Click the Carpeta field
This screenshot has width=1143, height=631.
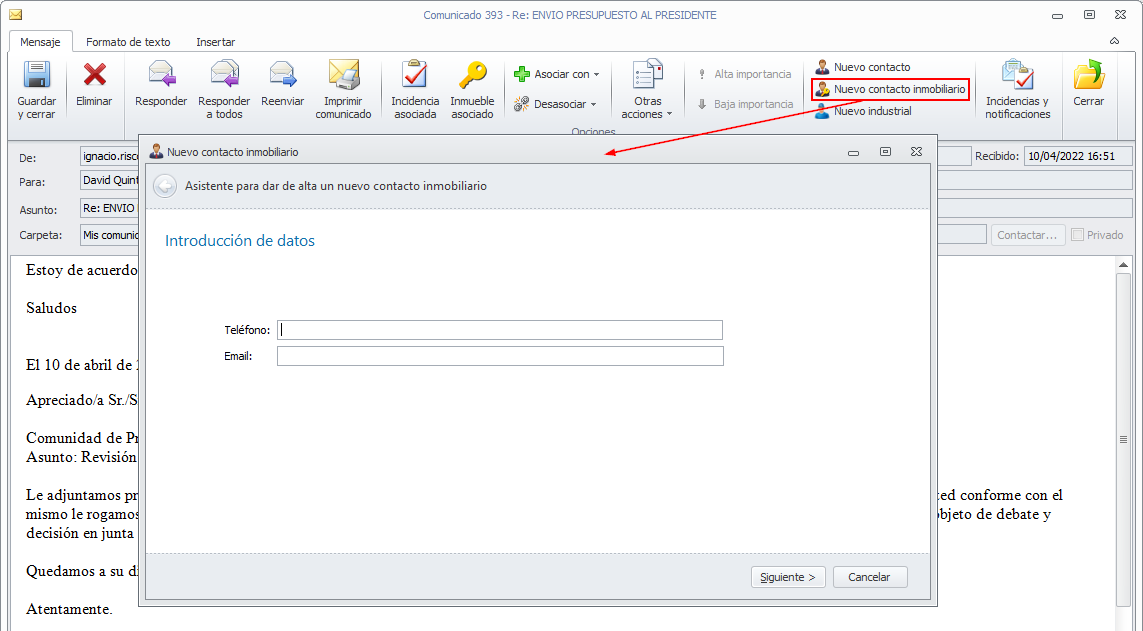(109, 235)
